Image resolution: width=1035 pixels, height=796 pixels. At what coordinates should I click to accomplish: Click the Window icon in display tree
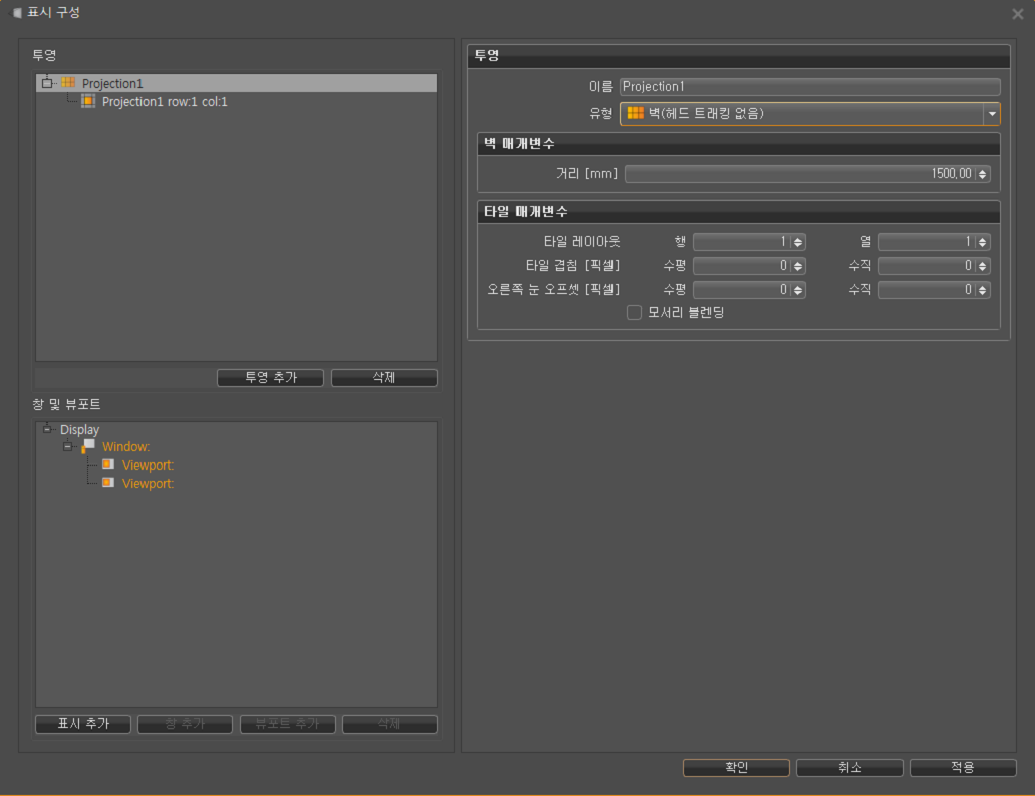coord(88,446)
